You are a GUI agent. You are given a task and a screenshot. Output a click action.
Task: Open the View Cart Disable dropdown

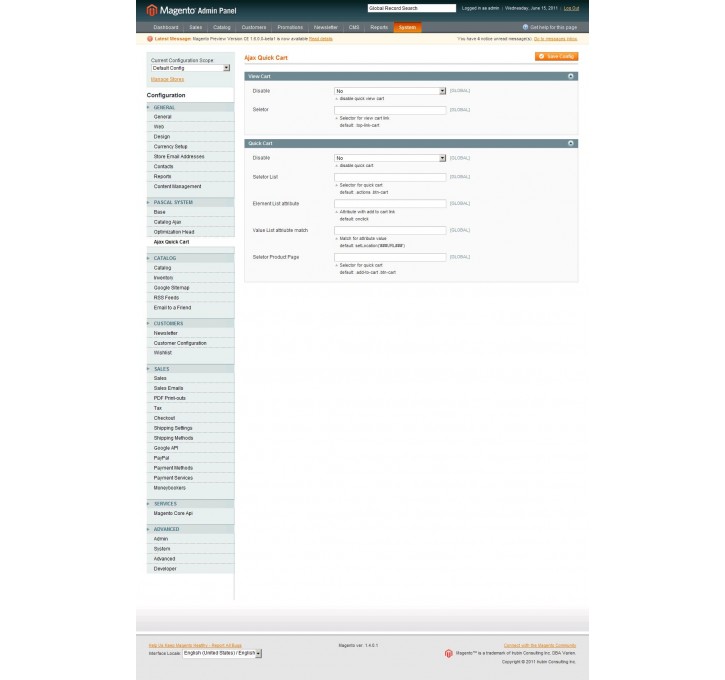click(390, 91)
